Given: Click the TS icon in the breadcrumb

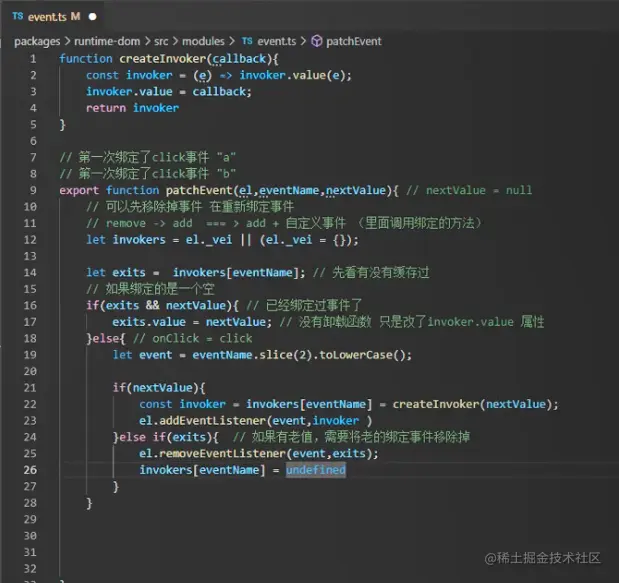Looking at the screenshot, I should [x=247, y=41].
